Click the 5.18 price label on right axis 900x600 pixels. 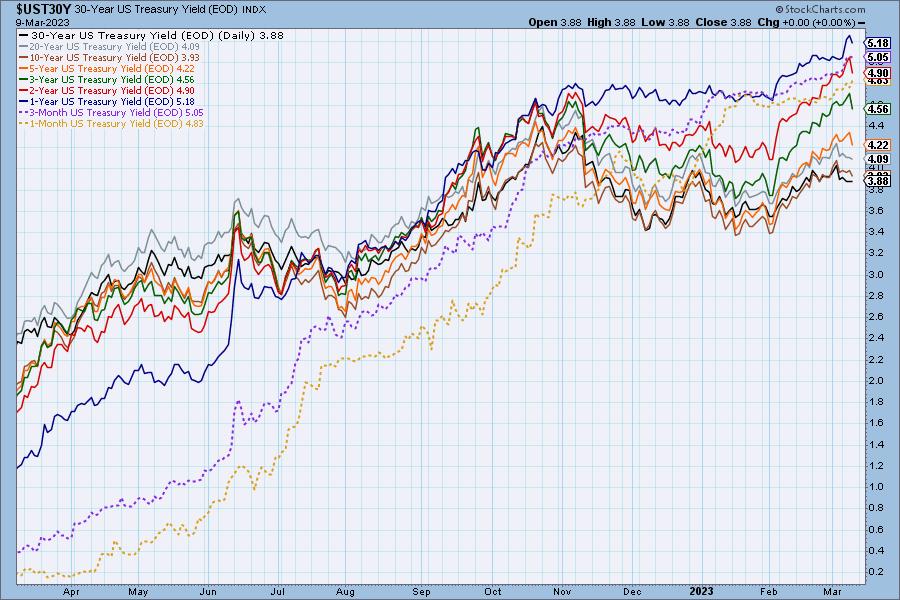878,44
